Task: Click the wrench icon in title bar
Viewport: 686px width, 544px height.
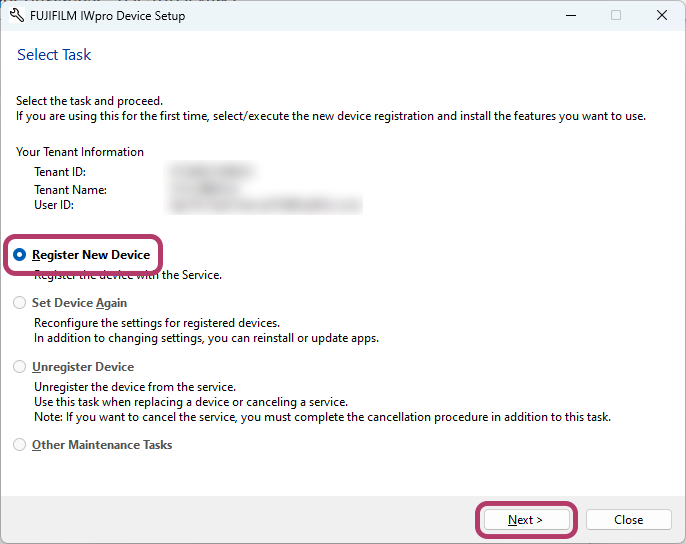Action: point(17,16)
